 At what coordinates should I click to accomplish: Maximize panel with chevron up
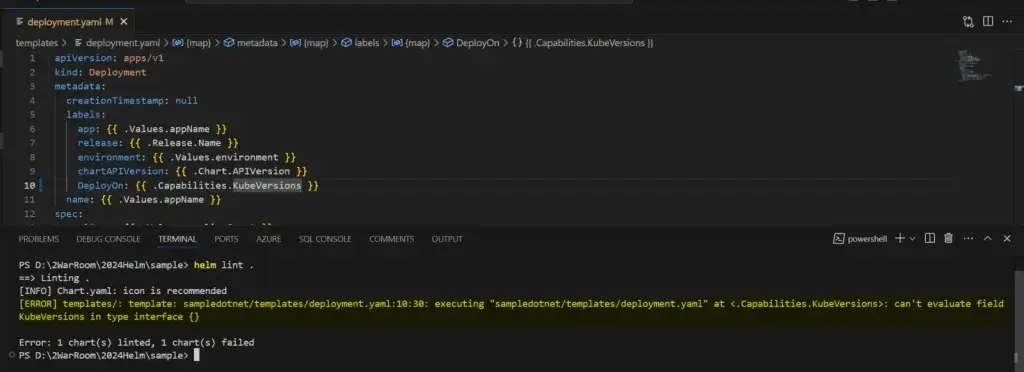tap(987, 239)
